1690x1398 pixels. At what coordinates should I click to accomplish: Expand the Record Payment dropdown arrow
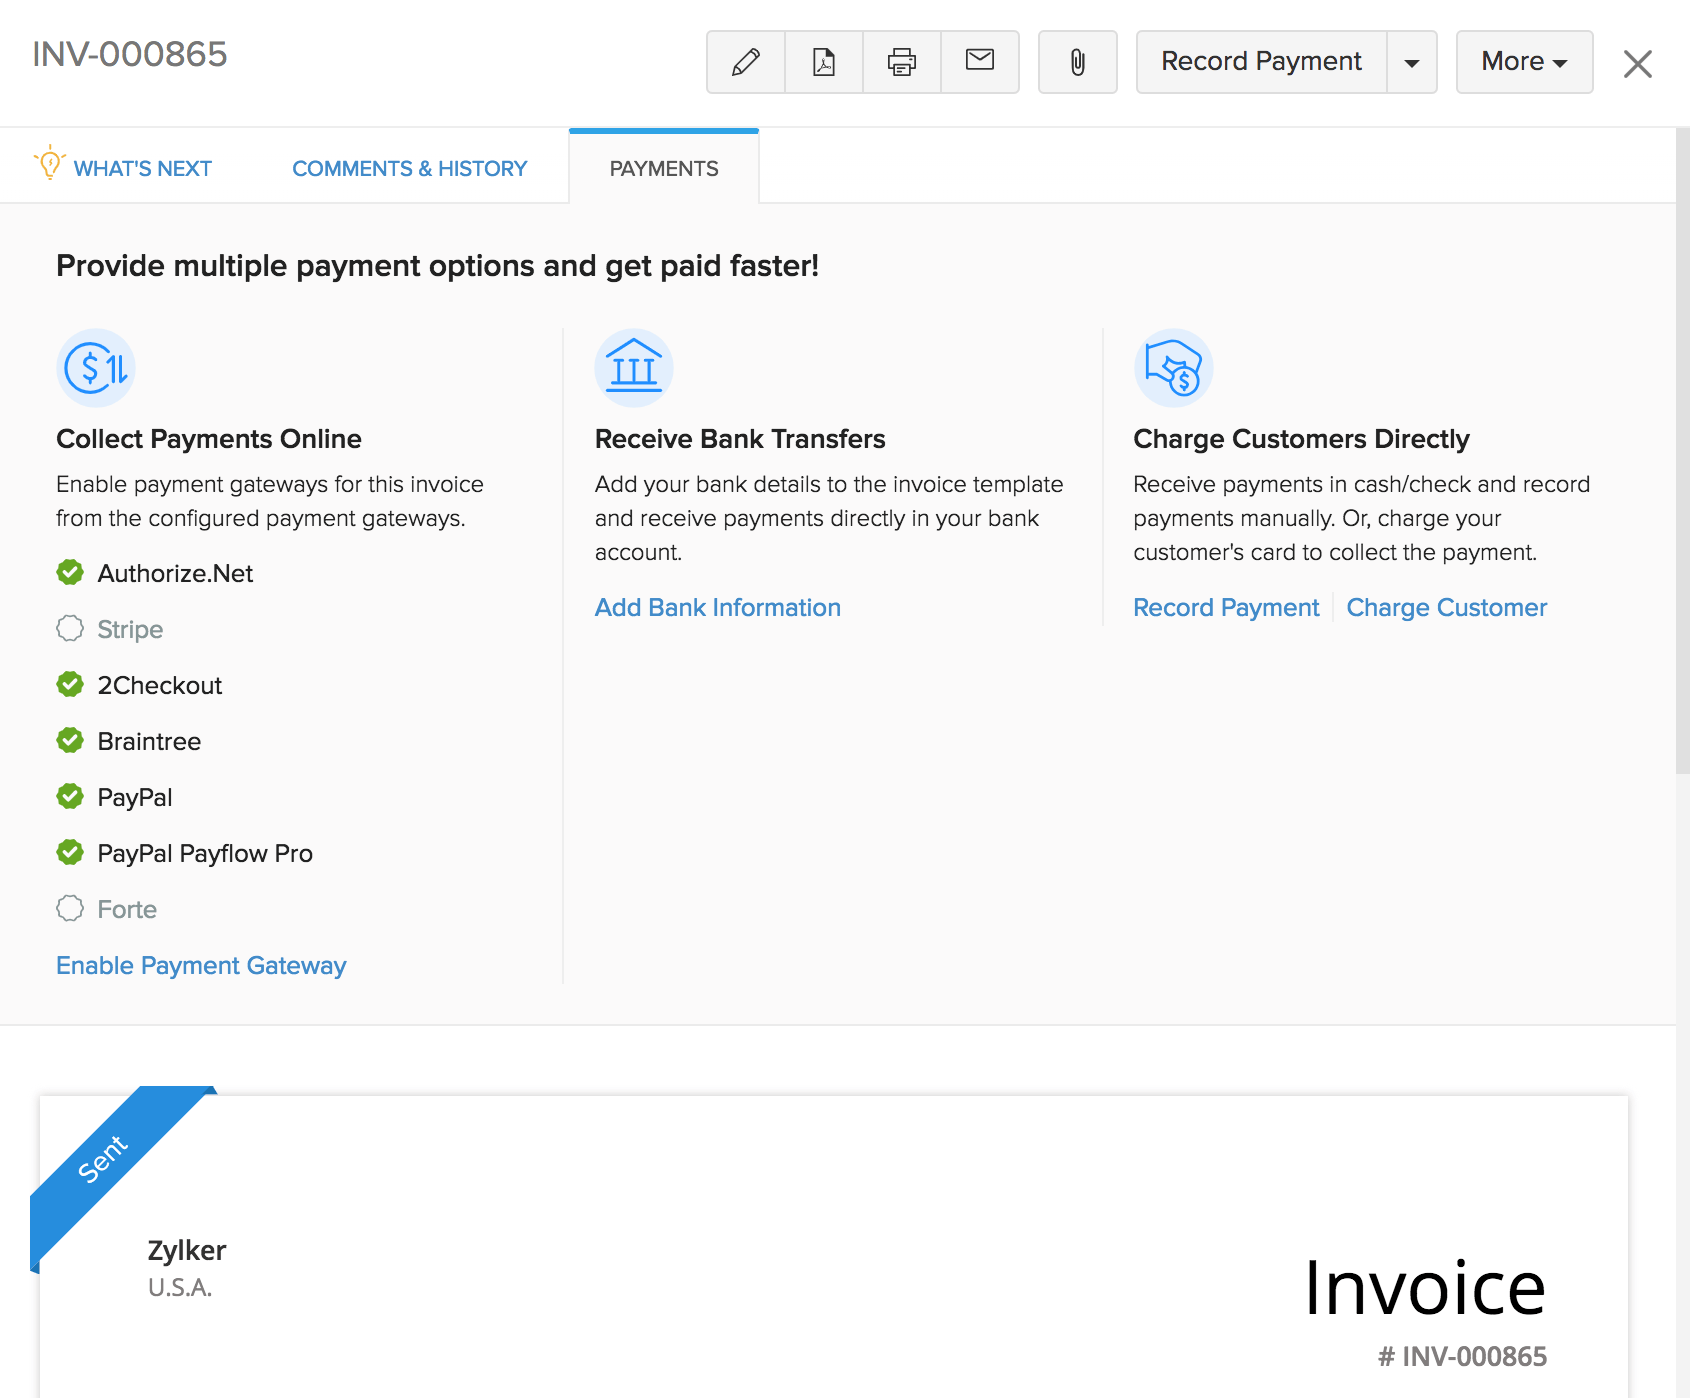[x=1411, y=62]
